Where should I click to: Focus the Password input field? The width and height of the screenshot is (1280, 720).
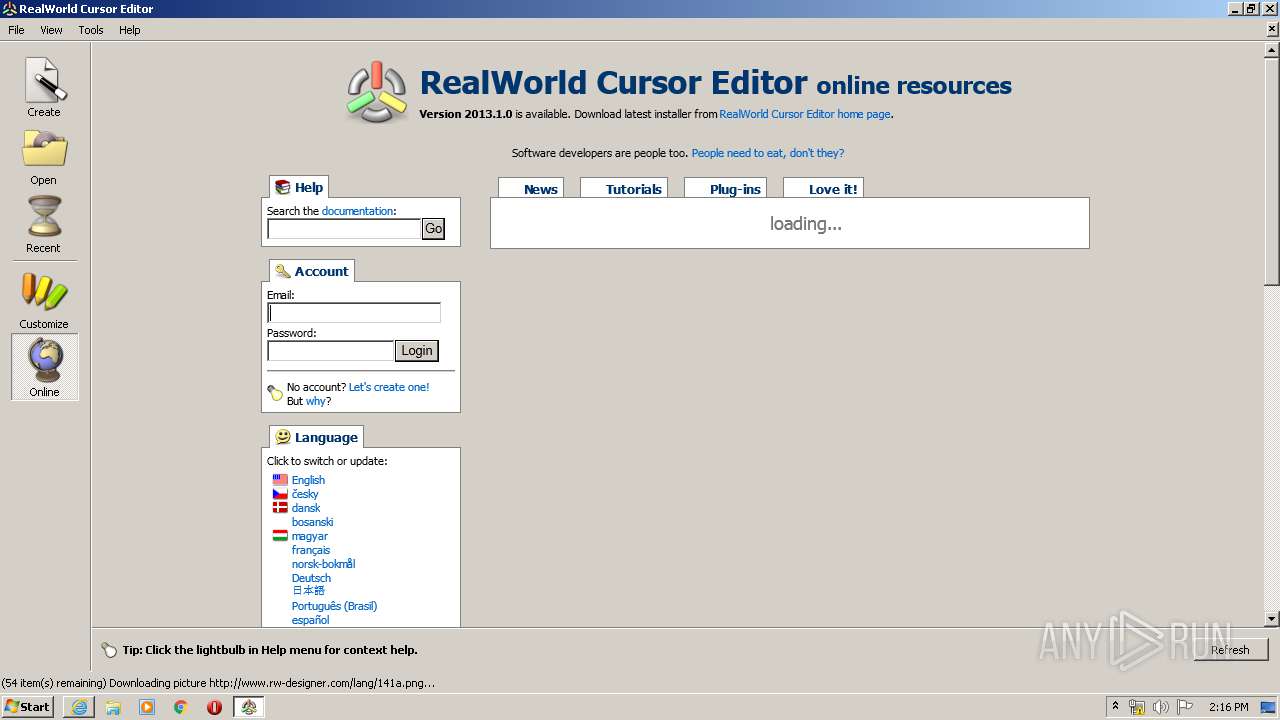(x=331, y=351)
